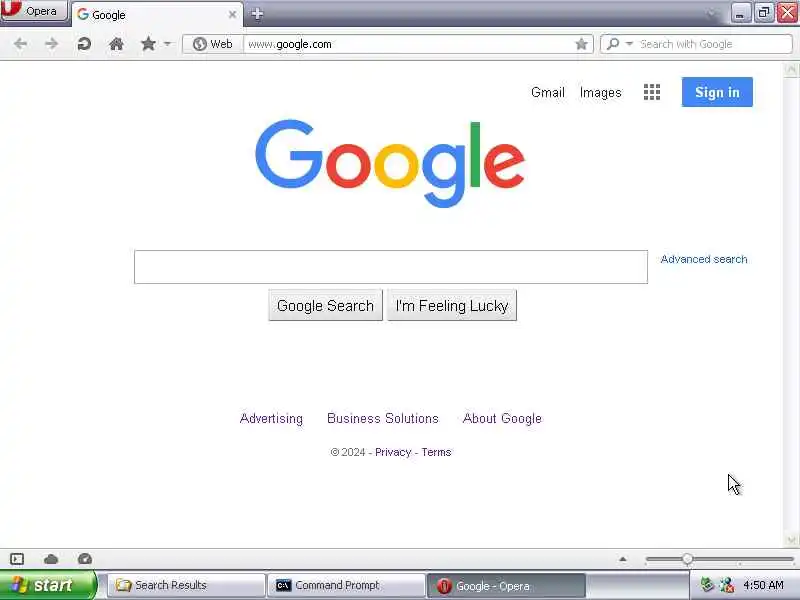
Task: Reload the current page
Action: (84, 44)
